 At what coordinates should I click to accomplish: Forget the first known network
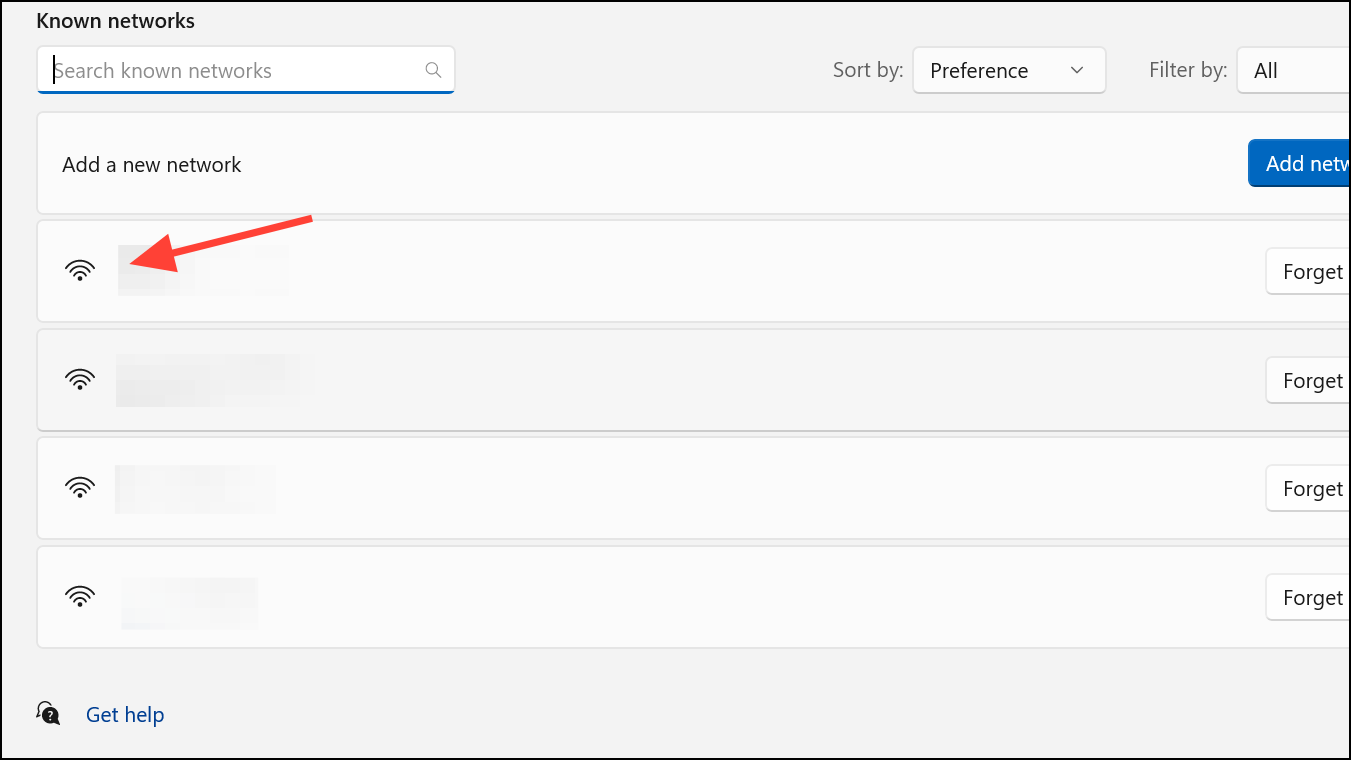[x=1308, y=271]
